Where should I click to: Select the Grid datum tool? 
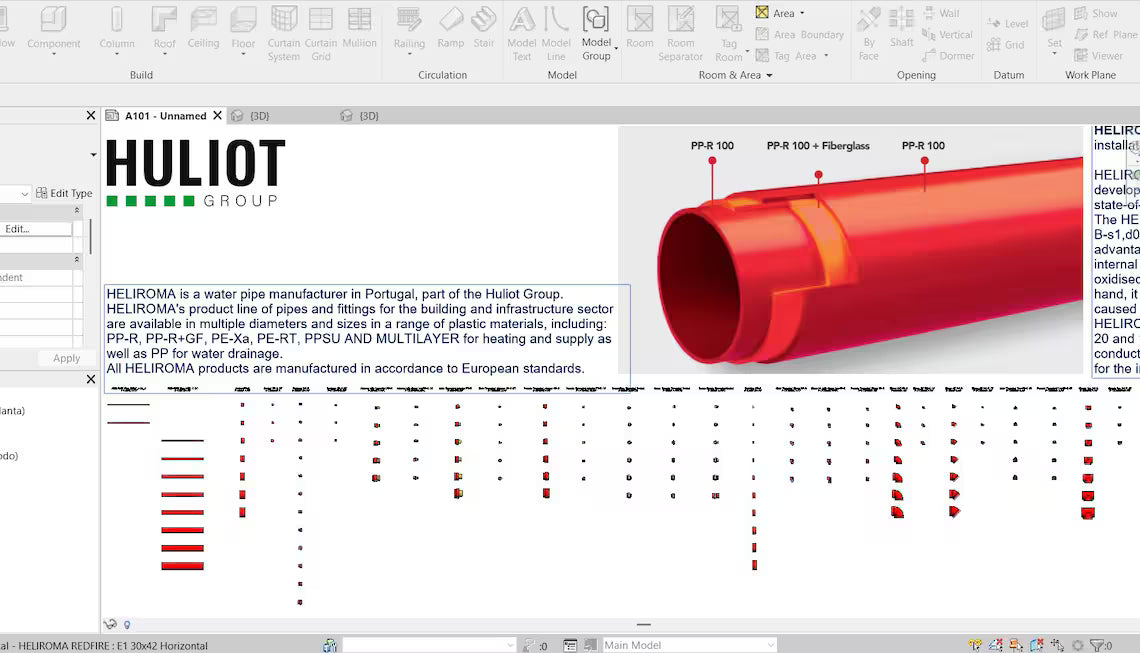(x=1005, y=44)
